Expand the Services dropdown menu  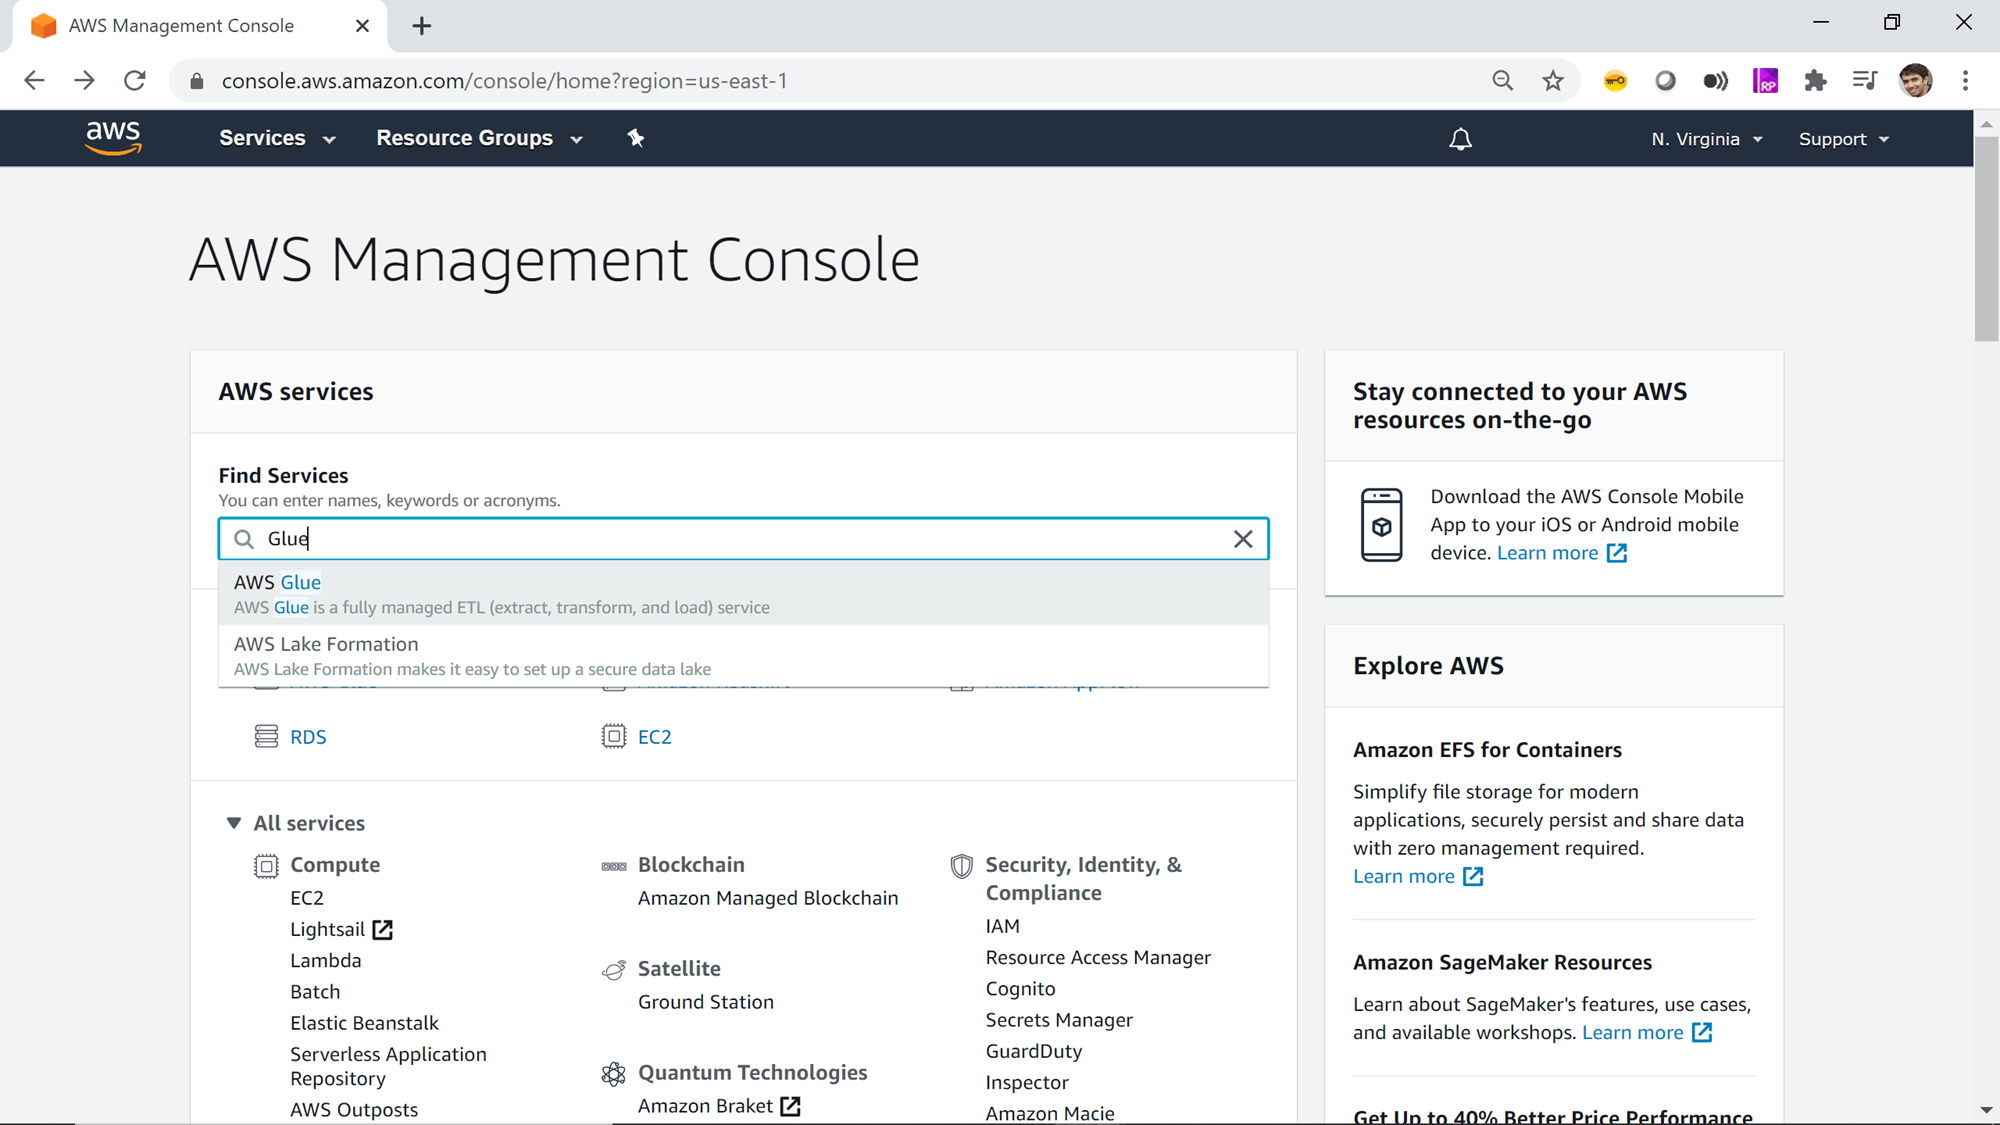point(277,138)
